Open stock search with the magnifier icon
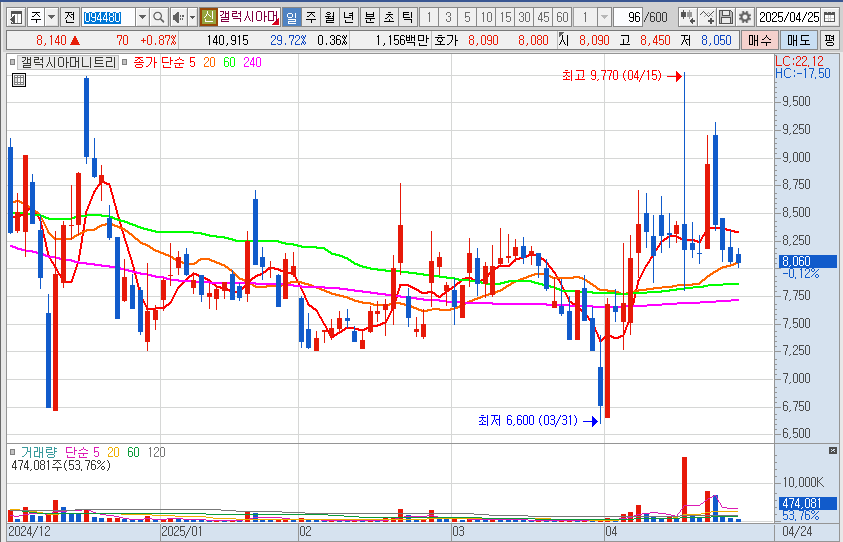Image resolution: width=843 pixels, height=542 pixels. pos(159,18)
